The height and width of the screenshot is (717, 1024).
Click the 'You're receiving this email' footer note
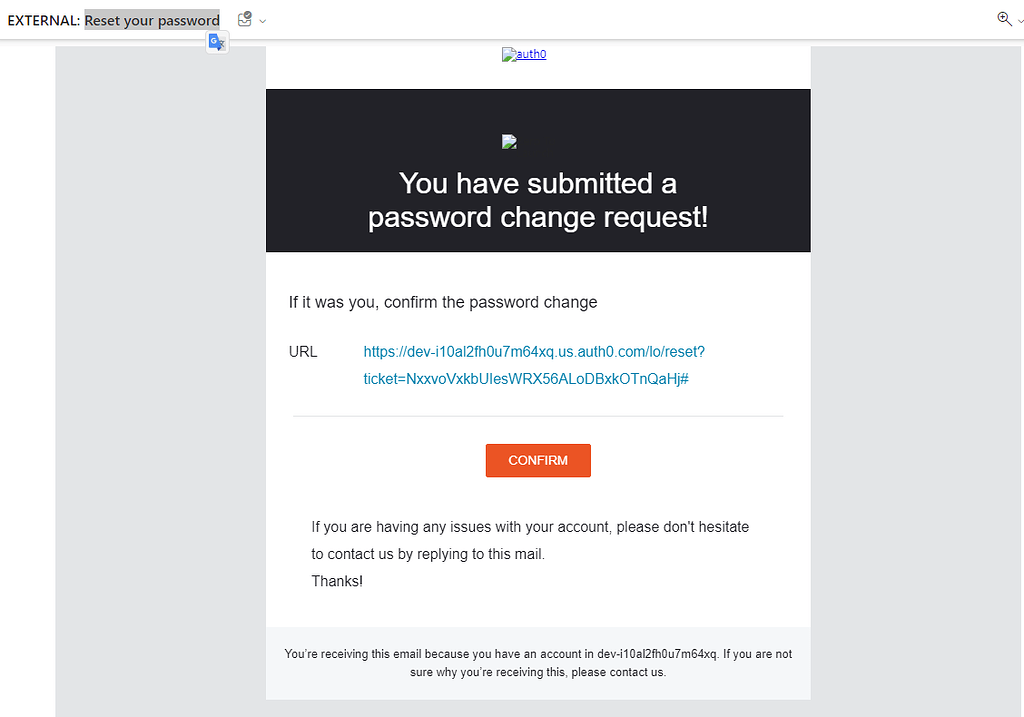[x=538, y=654]
